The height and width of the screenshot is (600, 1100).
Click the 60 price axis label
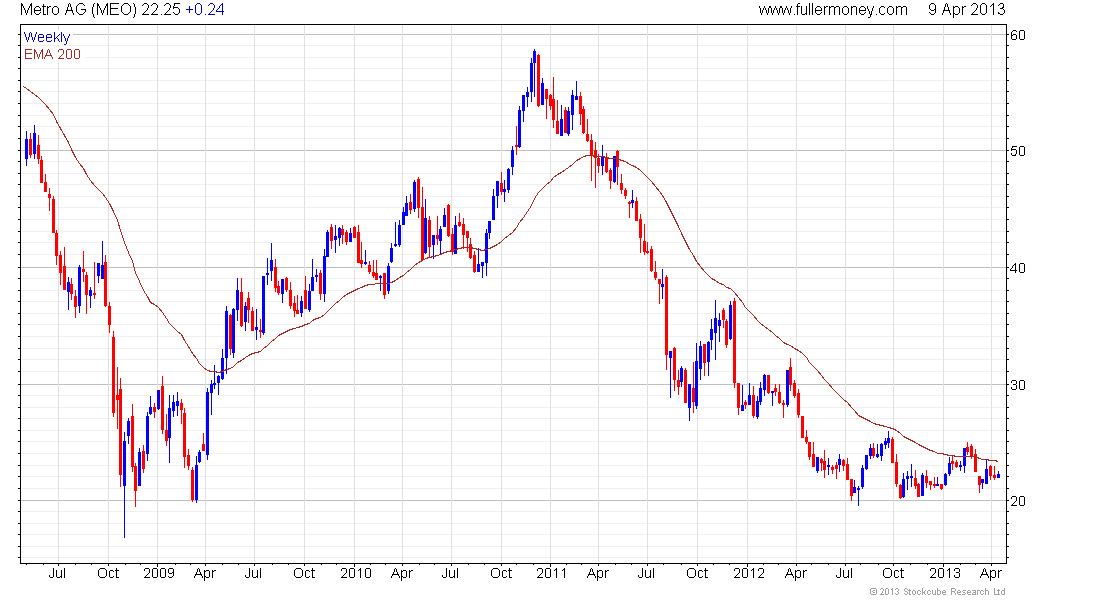1017,35
